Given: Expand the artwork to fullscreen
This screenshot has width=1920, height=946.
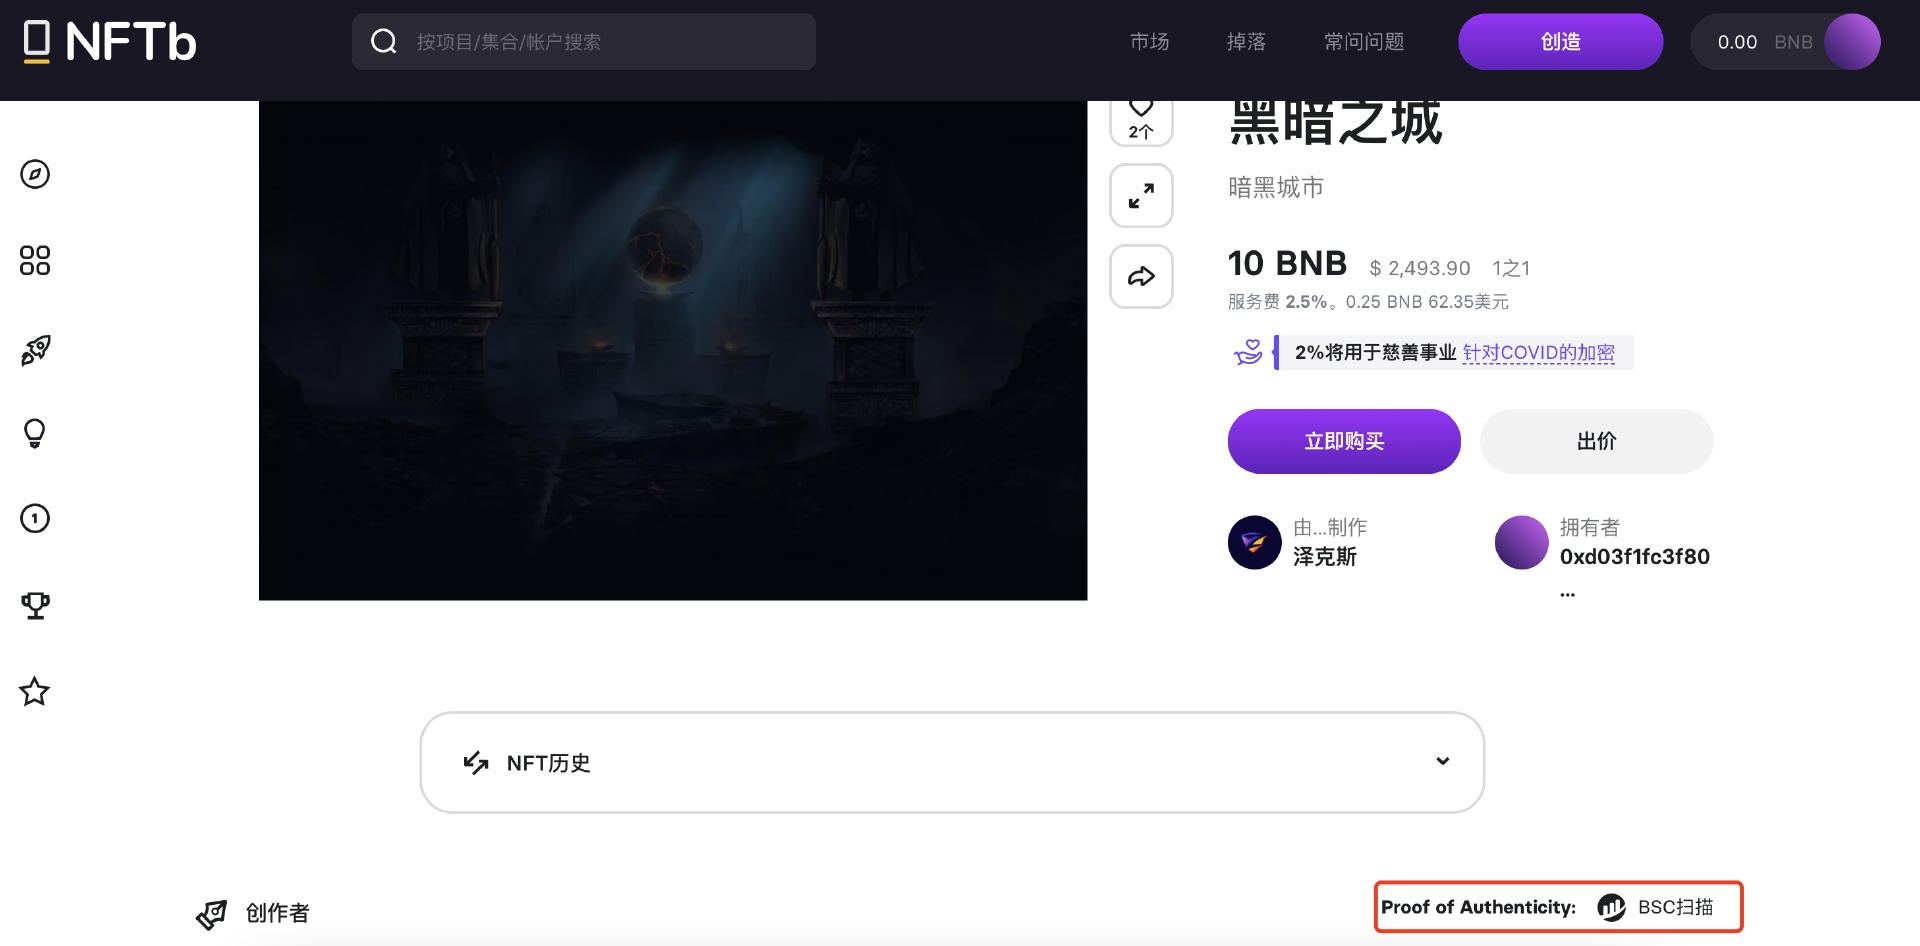Looking at the screenshot, I should [x=1141, y=196].
